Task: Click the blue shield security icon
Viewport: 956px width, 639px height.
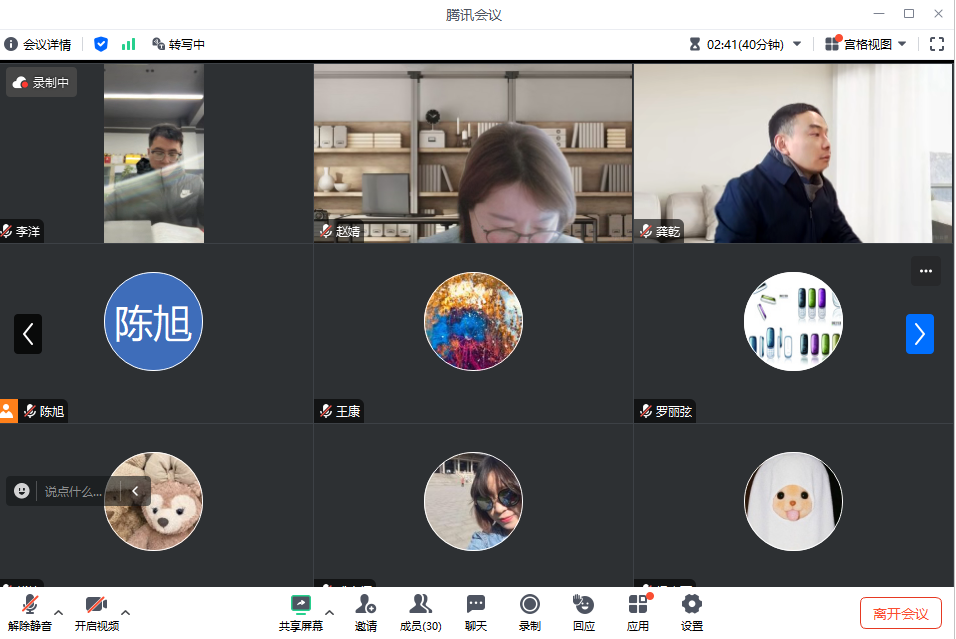Action: (x=101, y=44)
